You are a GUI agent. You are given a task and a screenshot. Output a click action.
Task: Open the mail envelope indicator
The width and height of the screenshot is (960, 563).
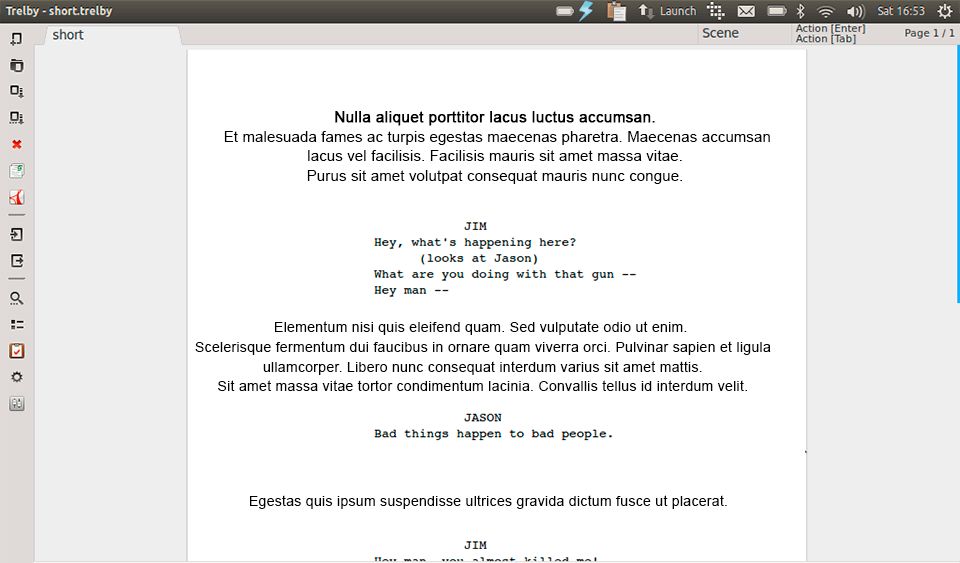(746, 11)
